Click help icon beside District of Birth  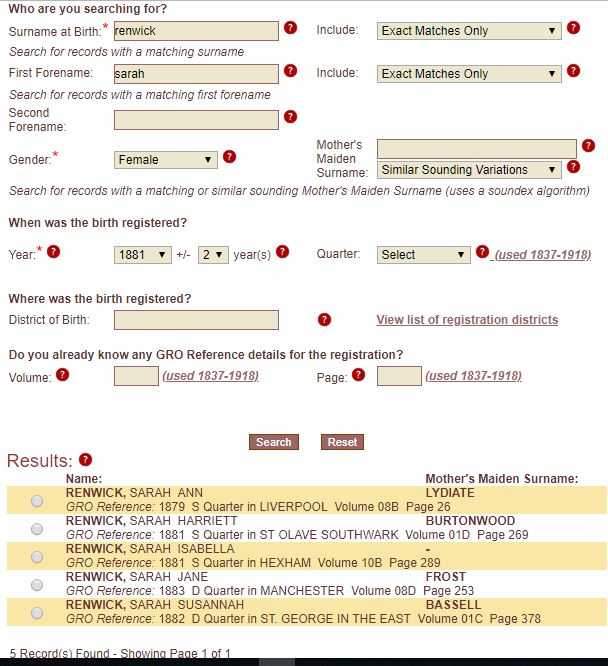(324, 319)
